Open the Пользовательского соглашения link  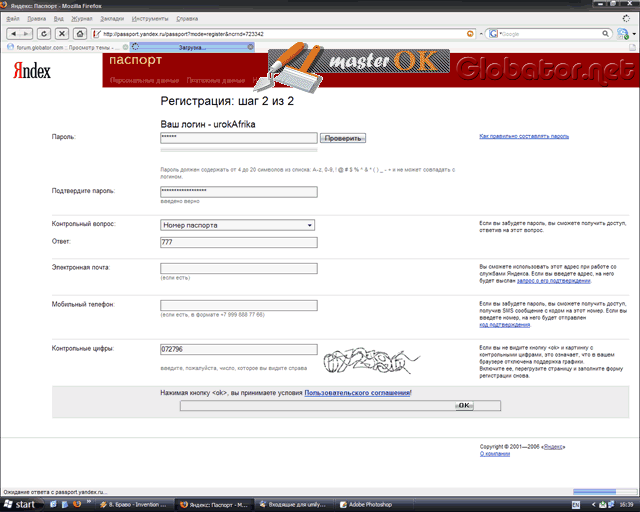(357, 393)
